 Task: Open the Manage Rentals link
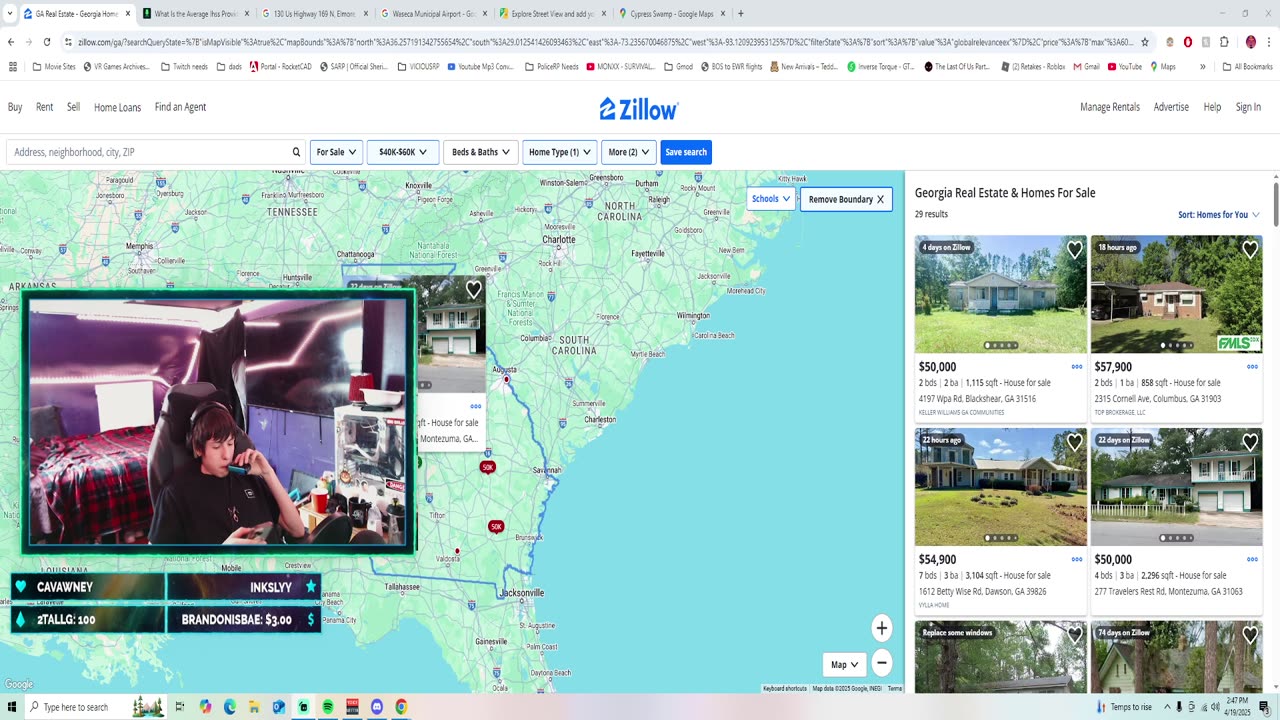(1110, 107)
